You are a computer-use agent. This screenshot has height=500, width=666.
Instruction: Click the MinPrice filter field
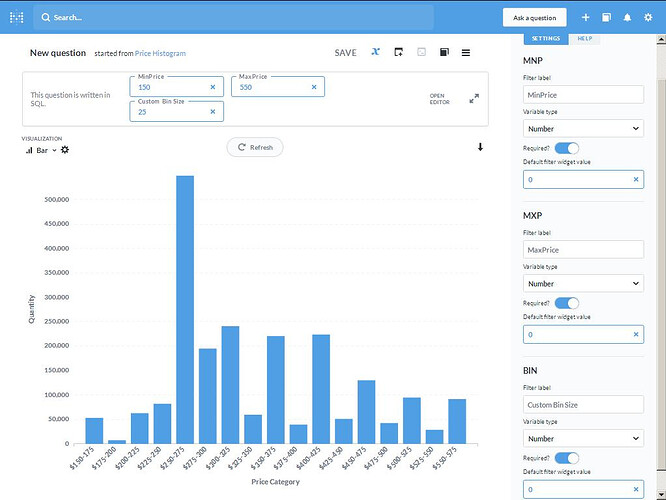[176, 87]
